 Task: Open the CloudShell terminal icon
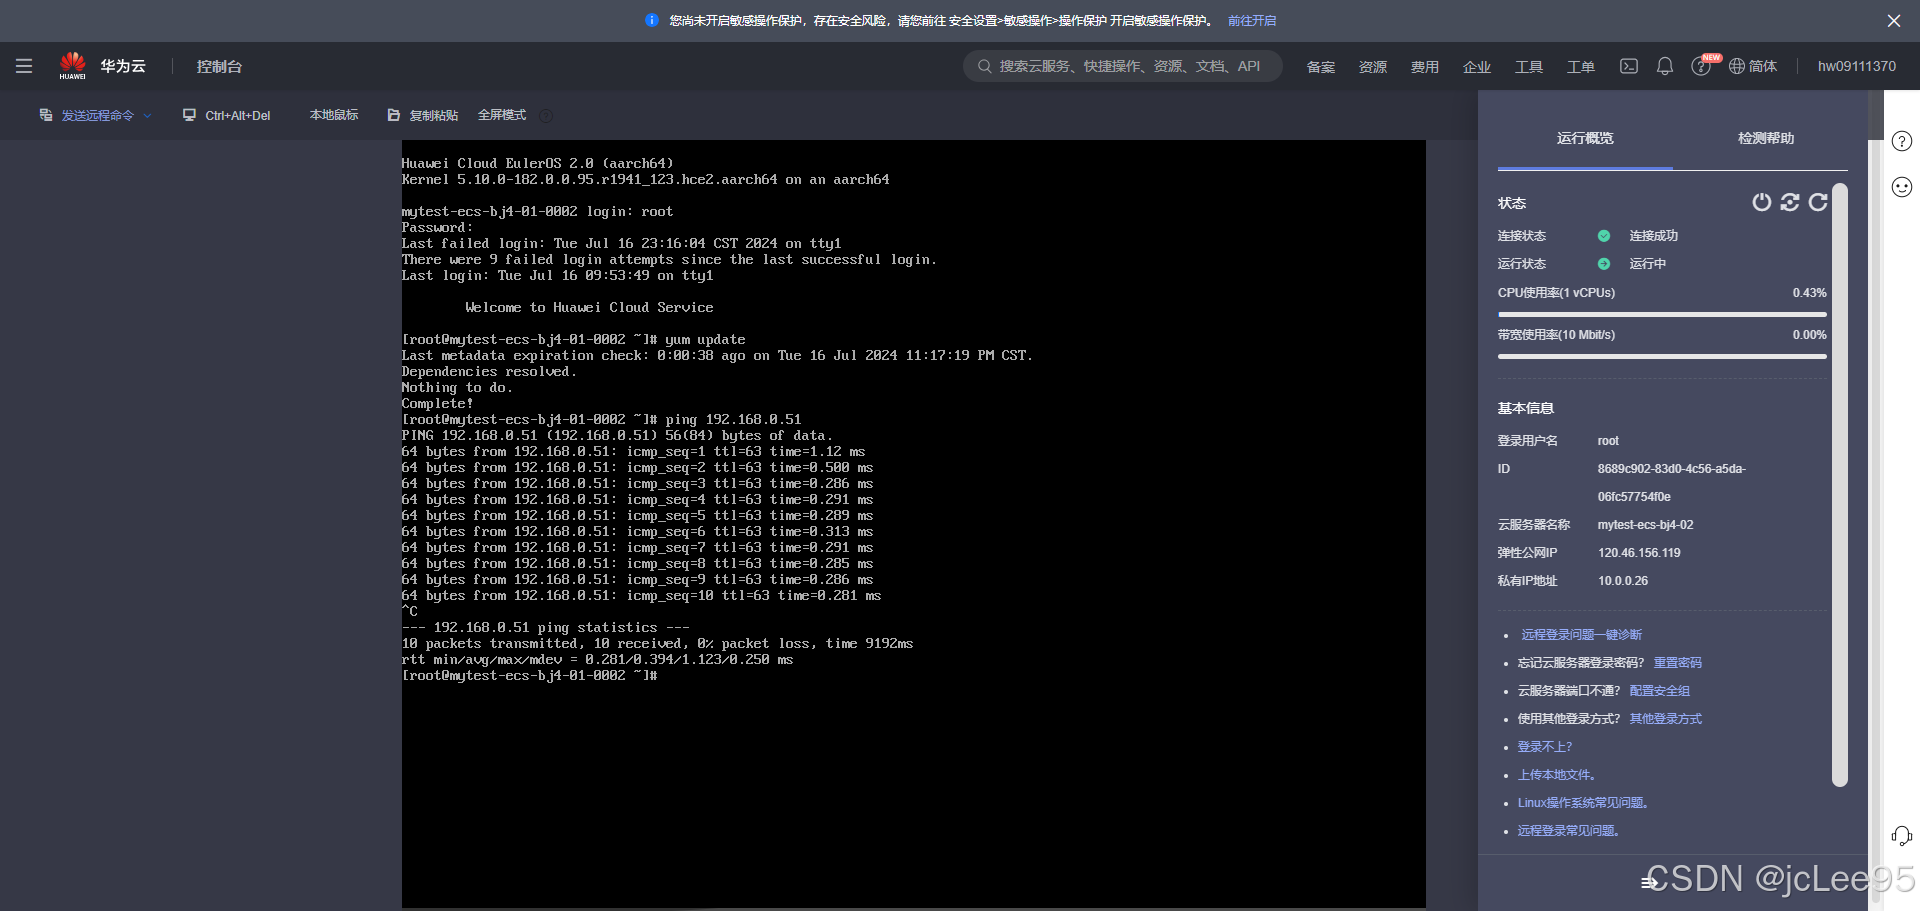pos(1629,66)
